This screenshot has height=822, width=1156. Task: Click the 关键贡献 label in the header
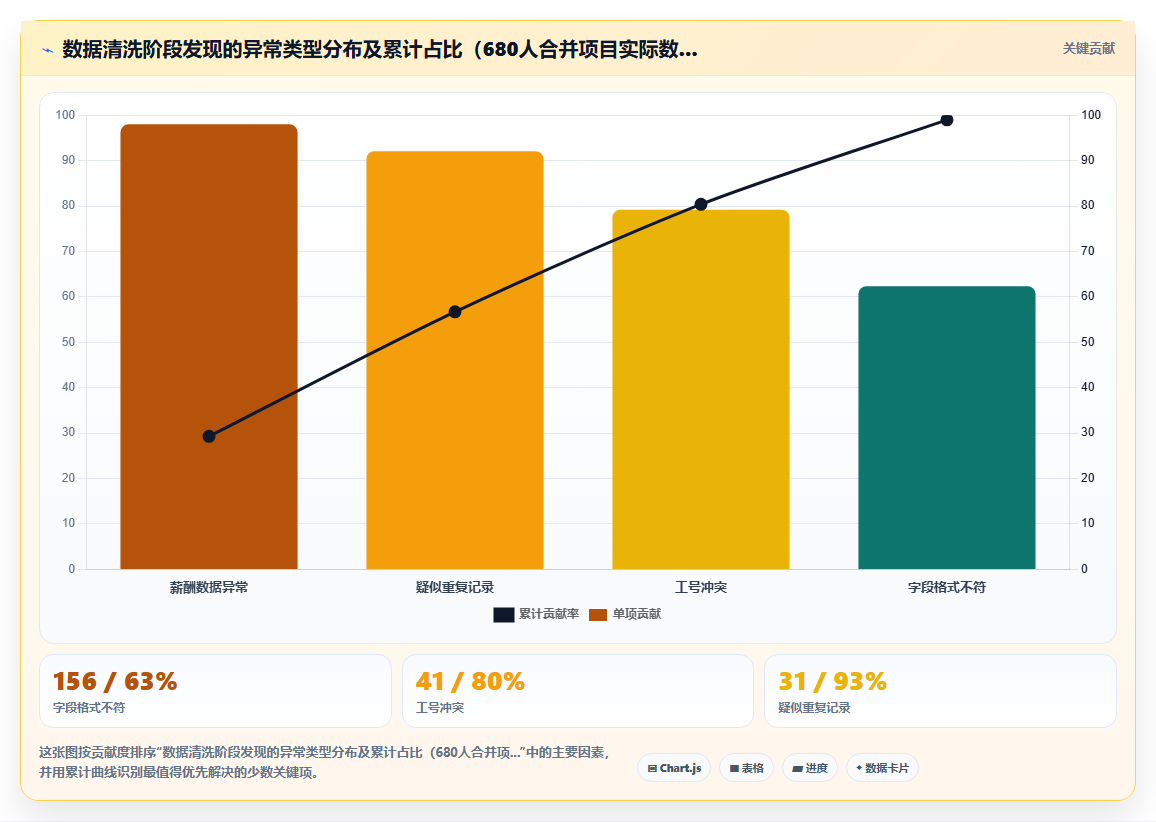point(1088,49)
